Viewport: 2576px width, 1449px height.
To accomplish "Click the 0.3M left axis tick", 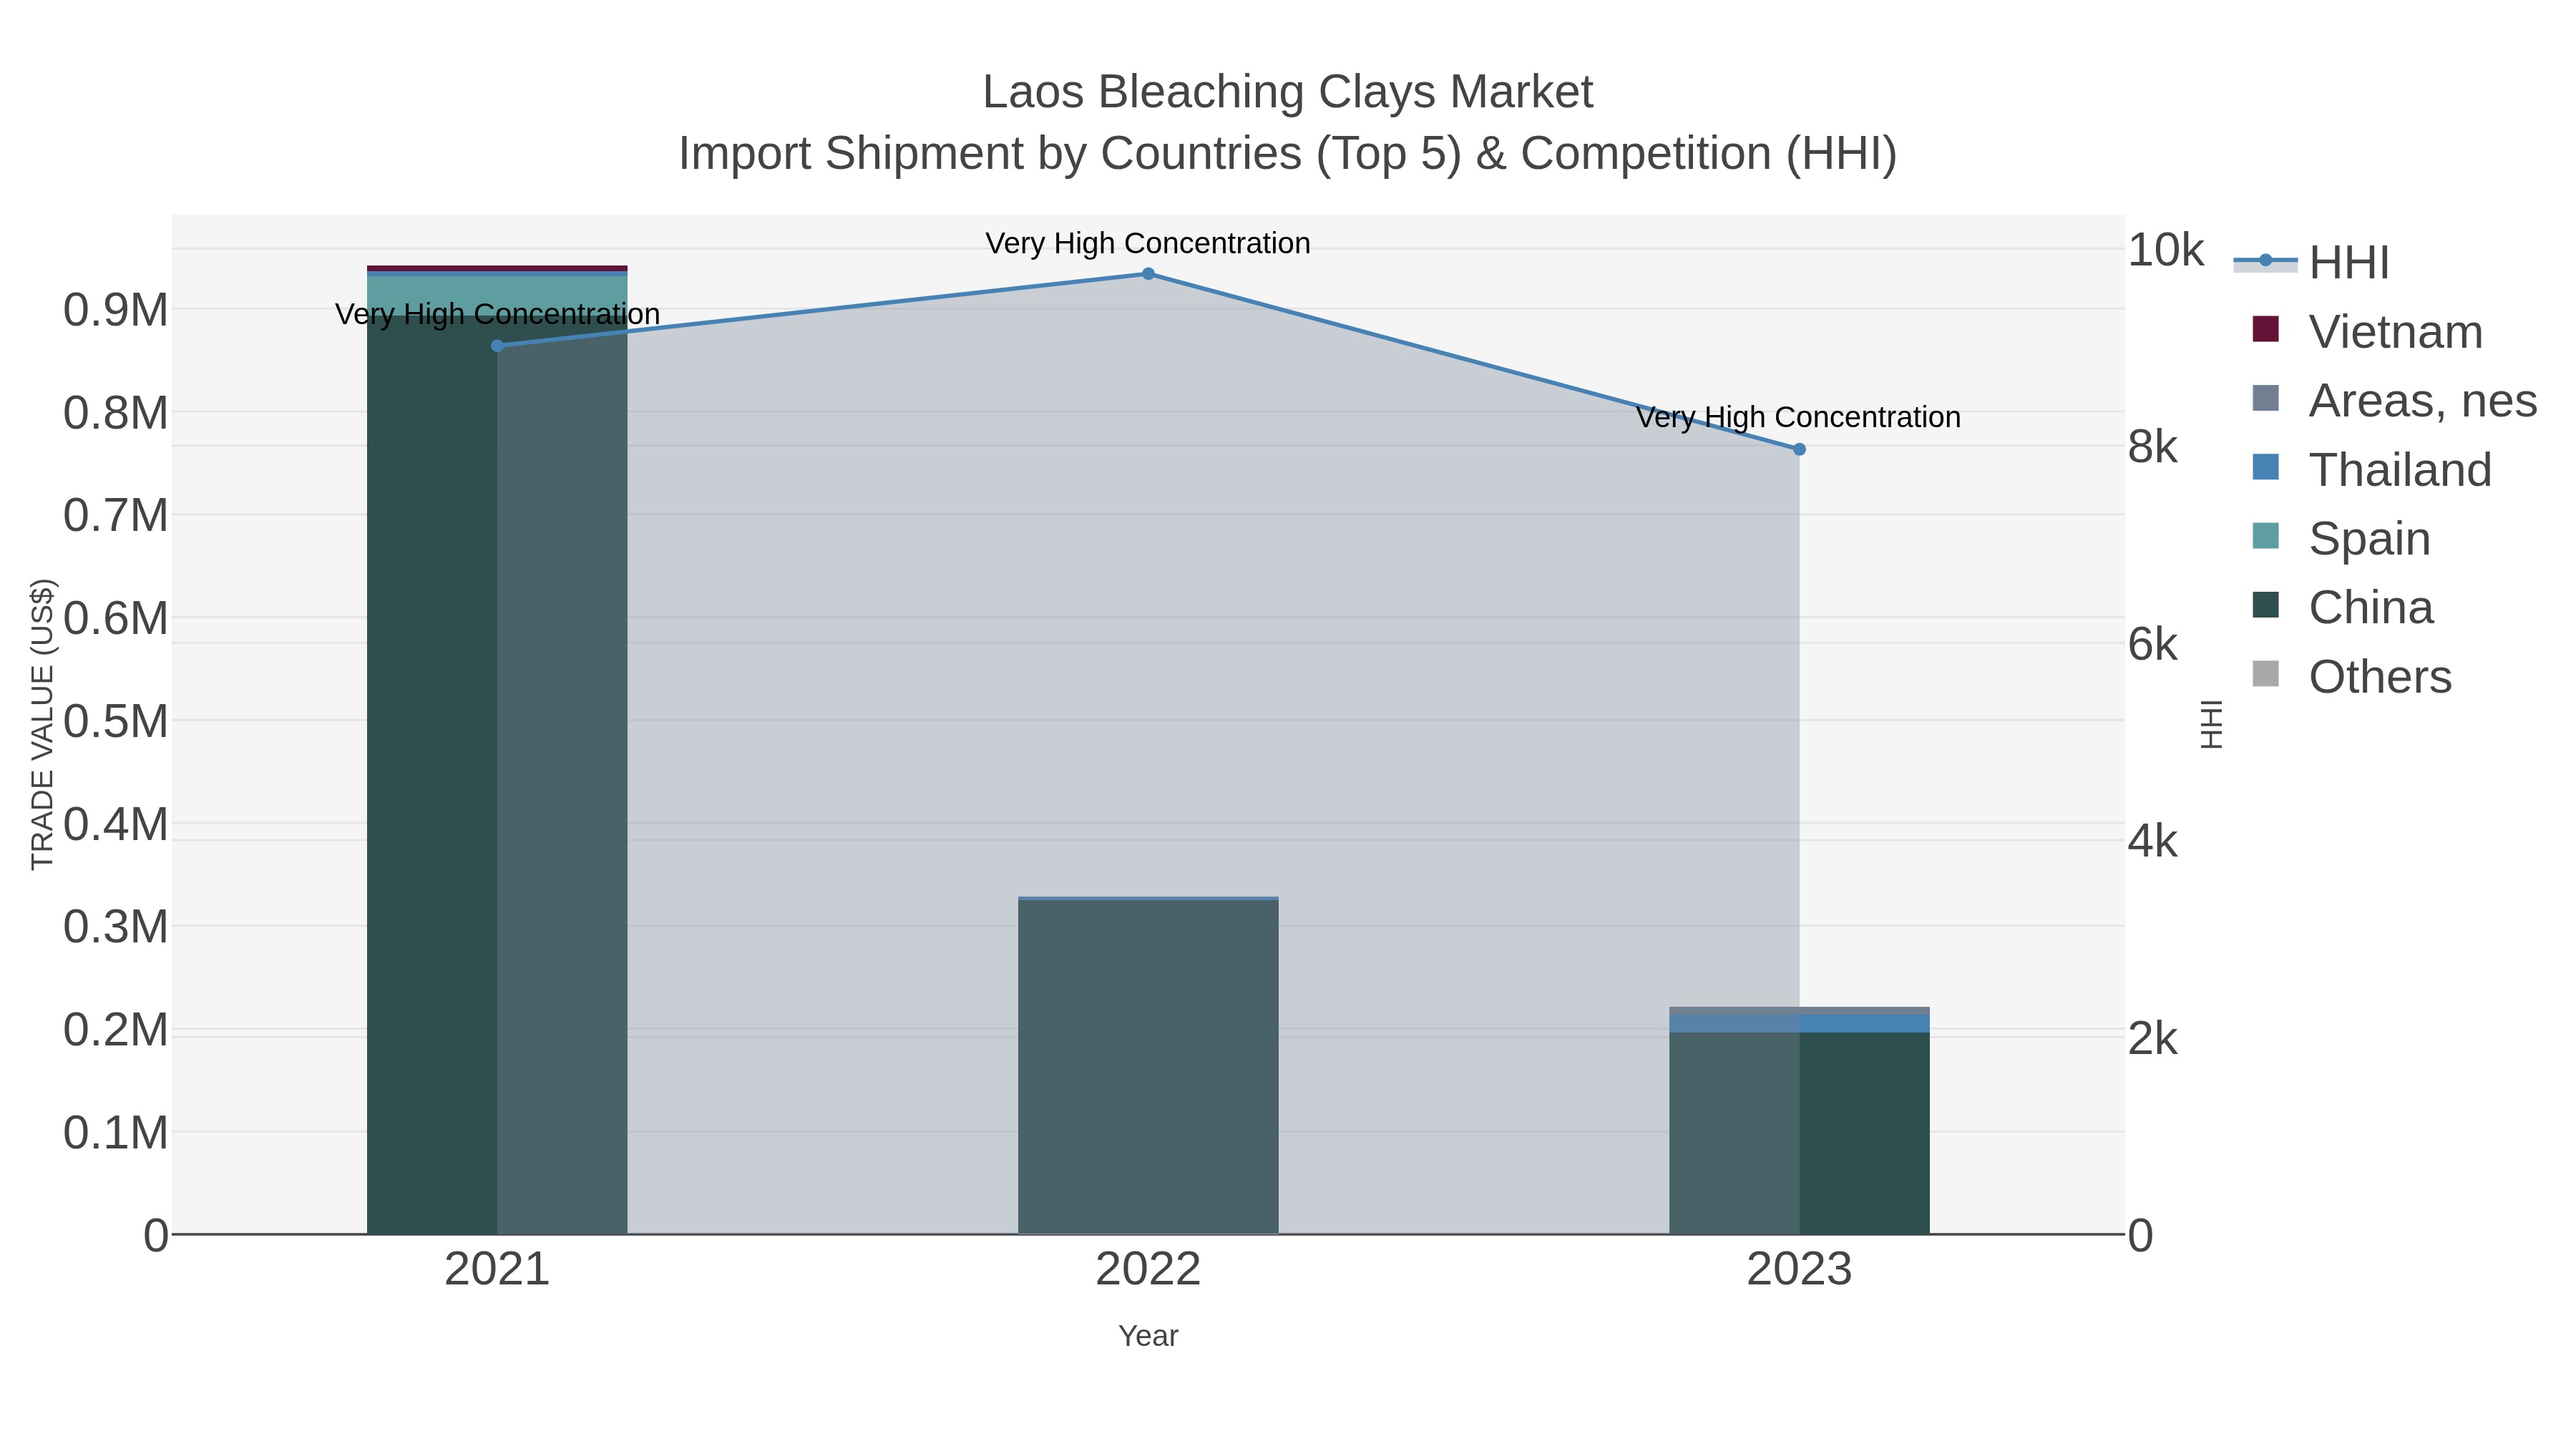I will (x=116, y=927).
